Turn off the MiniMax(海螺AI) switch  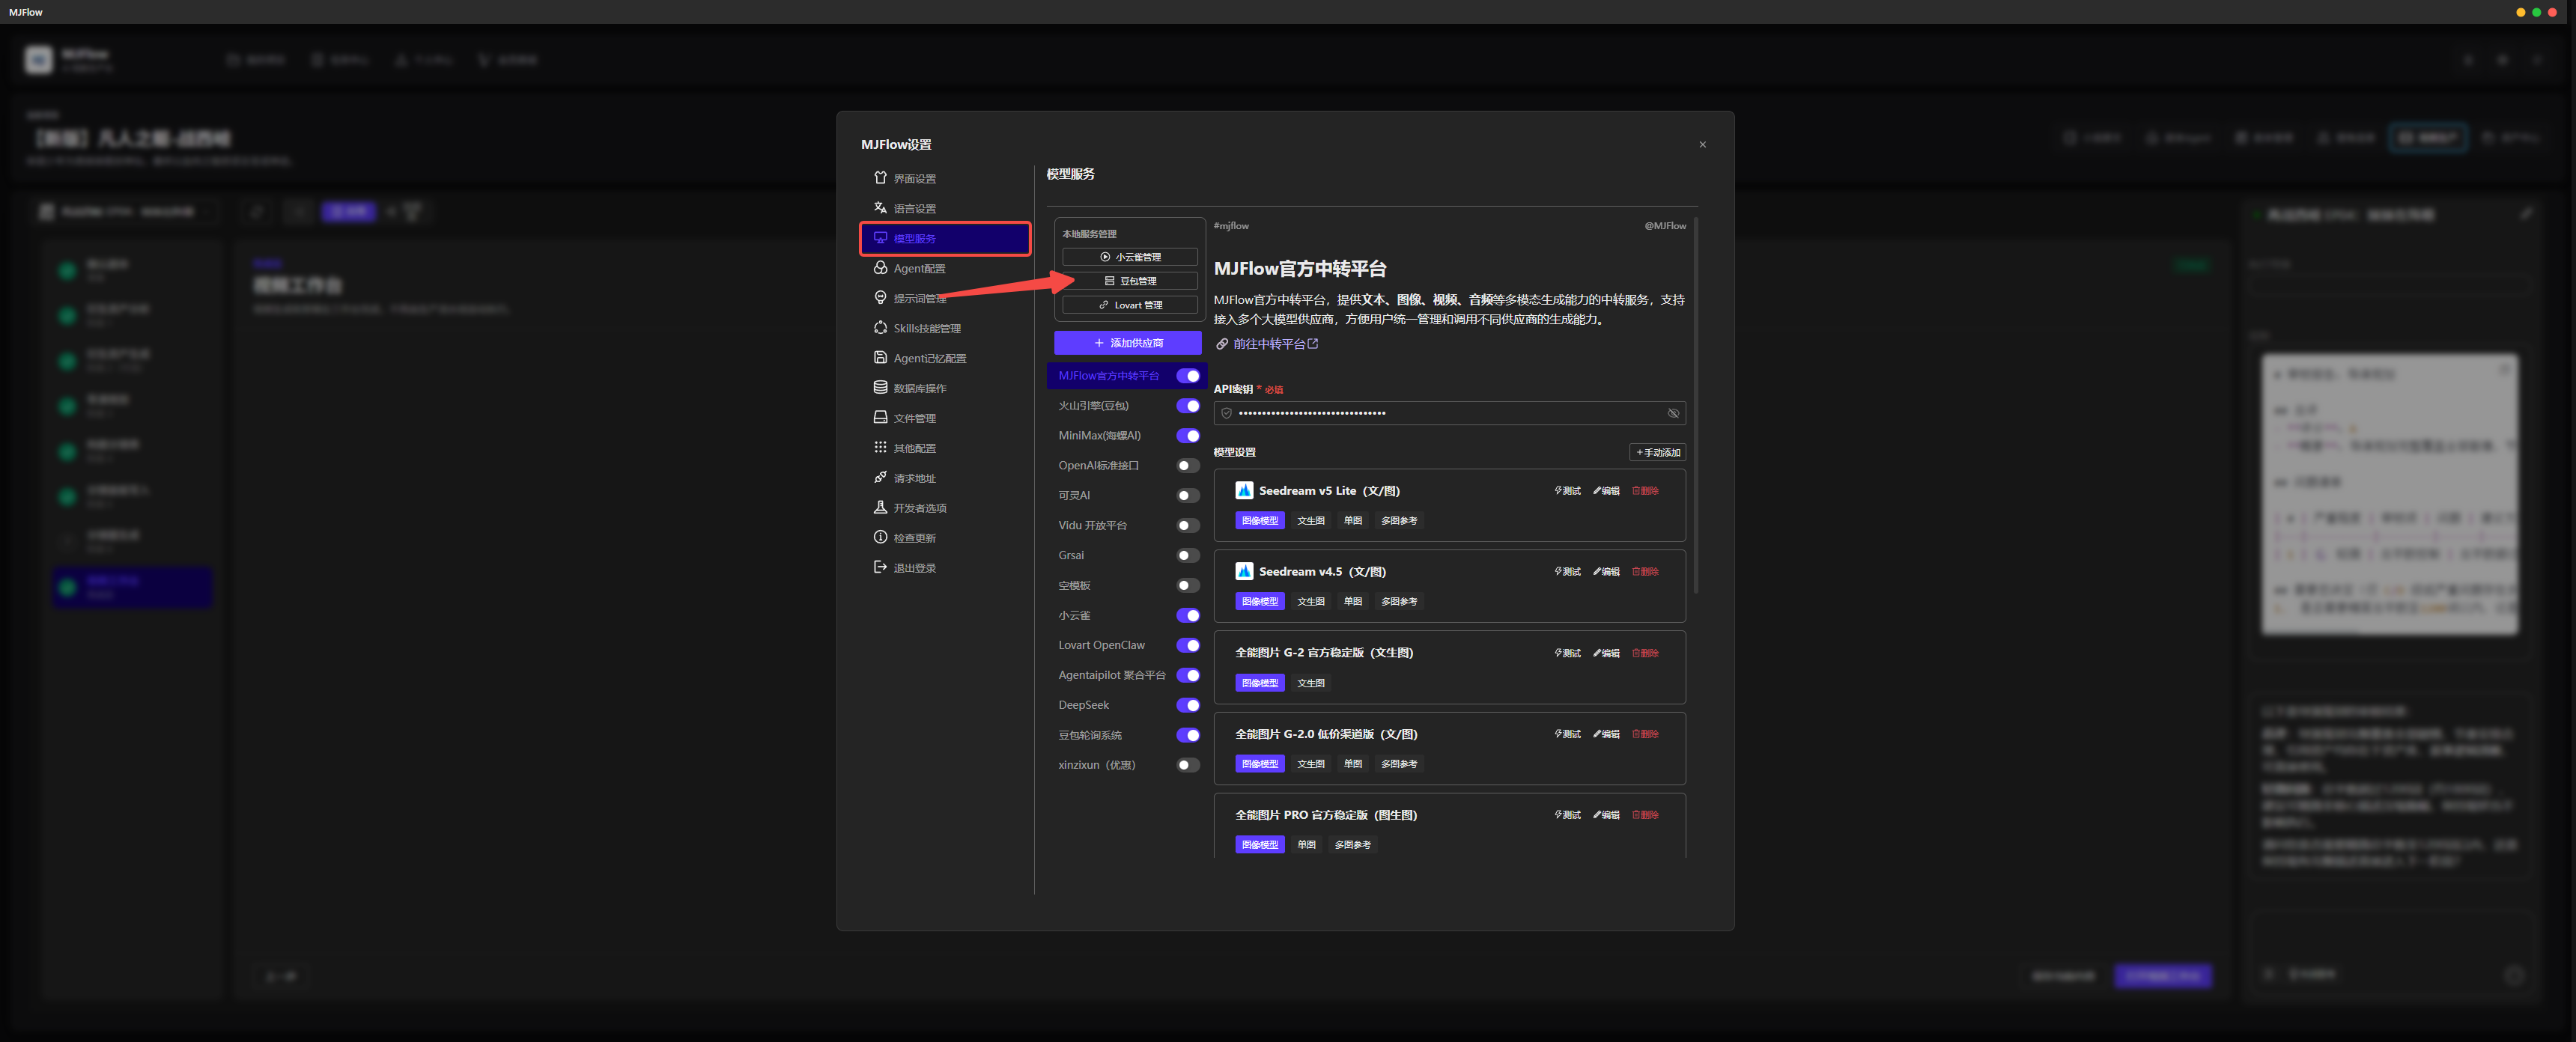pos(1188,436)
